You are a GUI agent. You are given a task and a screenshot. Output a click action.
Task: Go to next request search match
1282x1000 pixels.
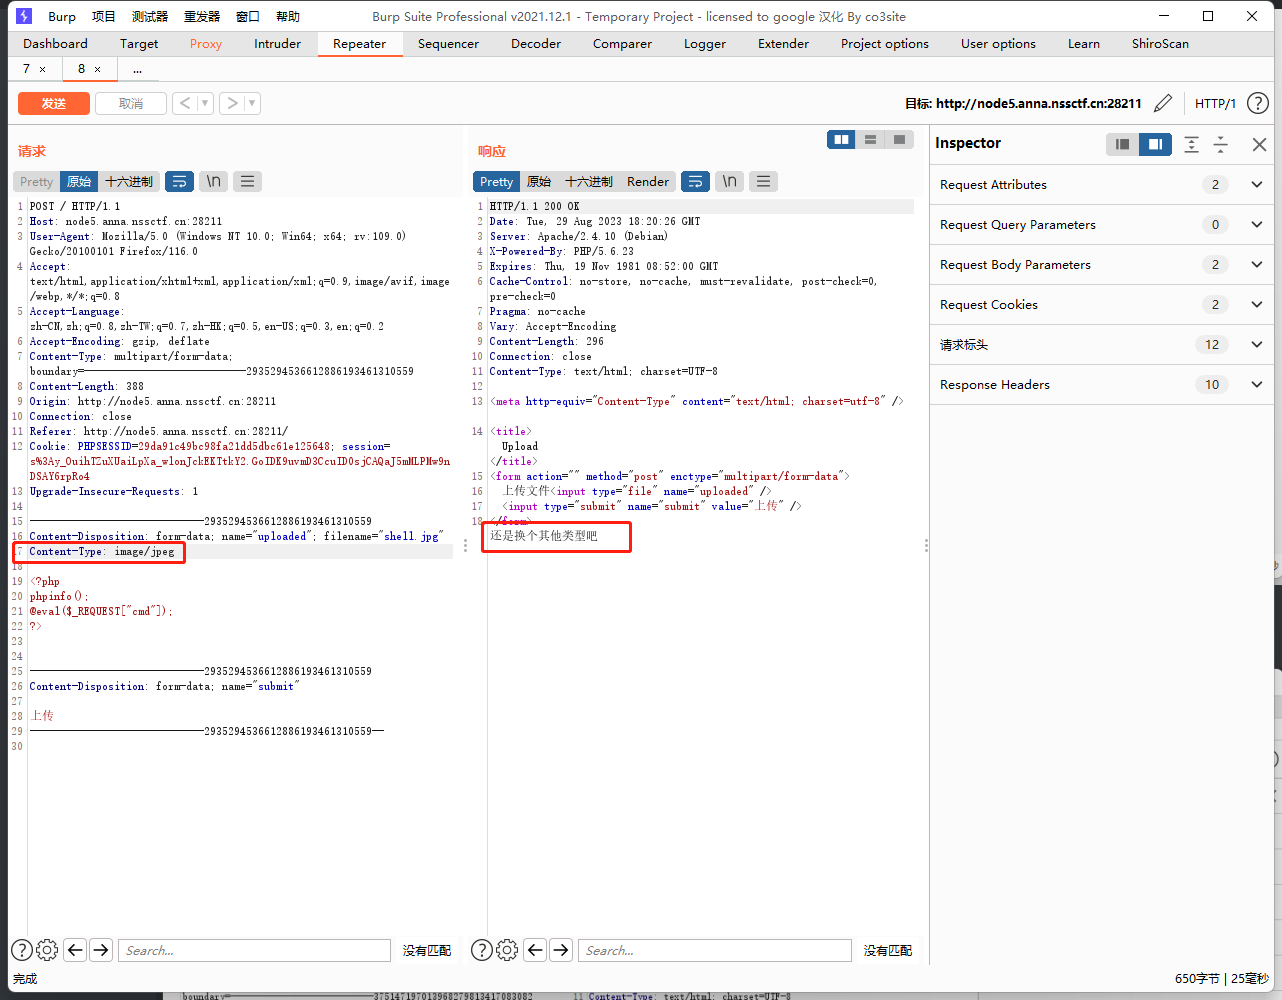[101, 950]
